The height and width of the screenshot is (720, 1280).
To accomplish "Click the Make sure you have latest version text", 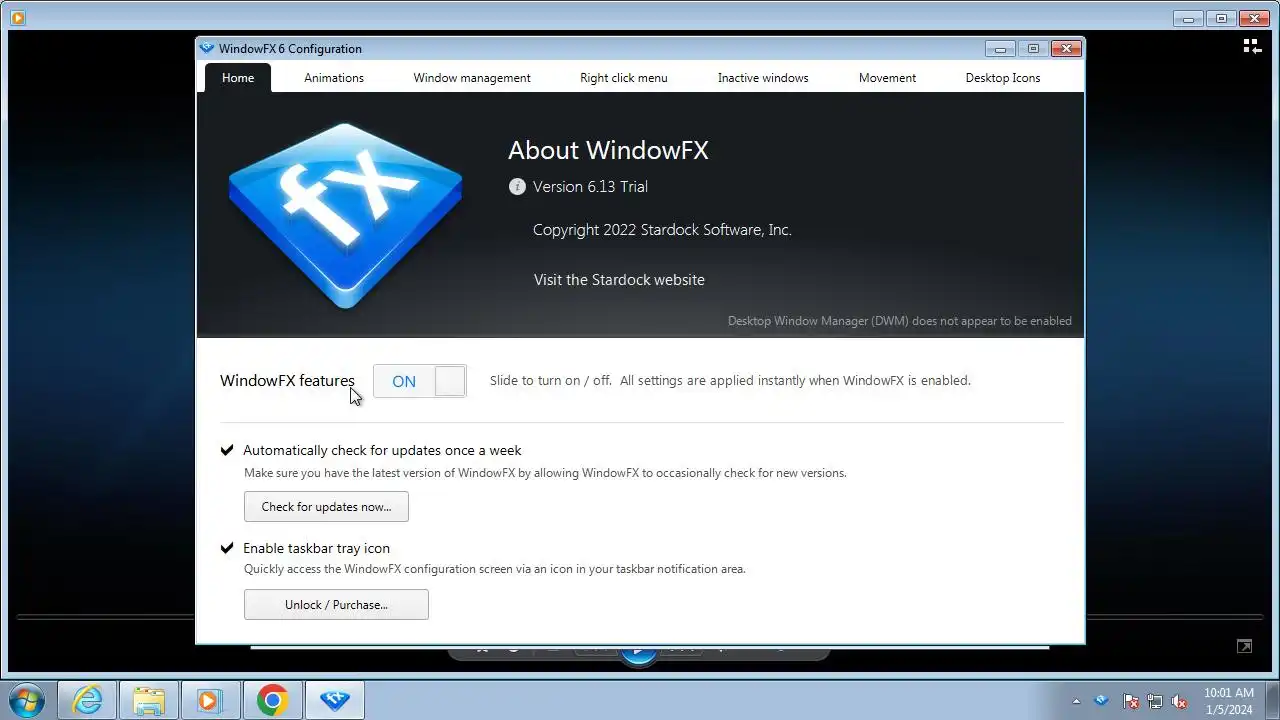I will click(x=545, y=473).
